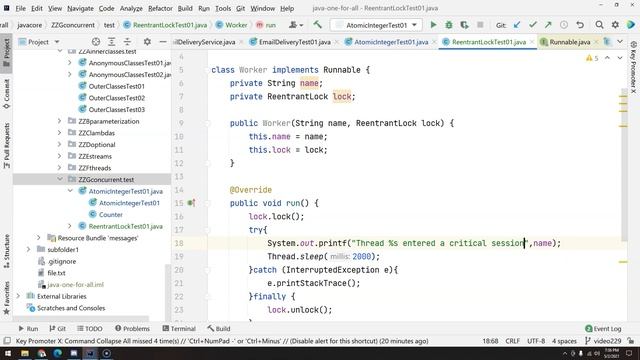Open the Structure tool window
Screen dimensions: 640x360
click(x=7, y=251)
